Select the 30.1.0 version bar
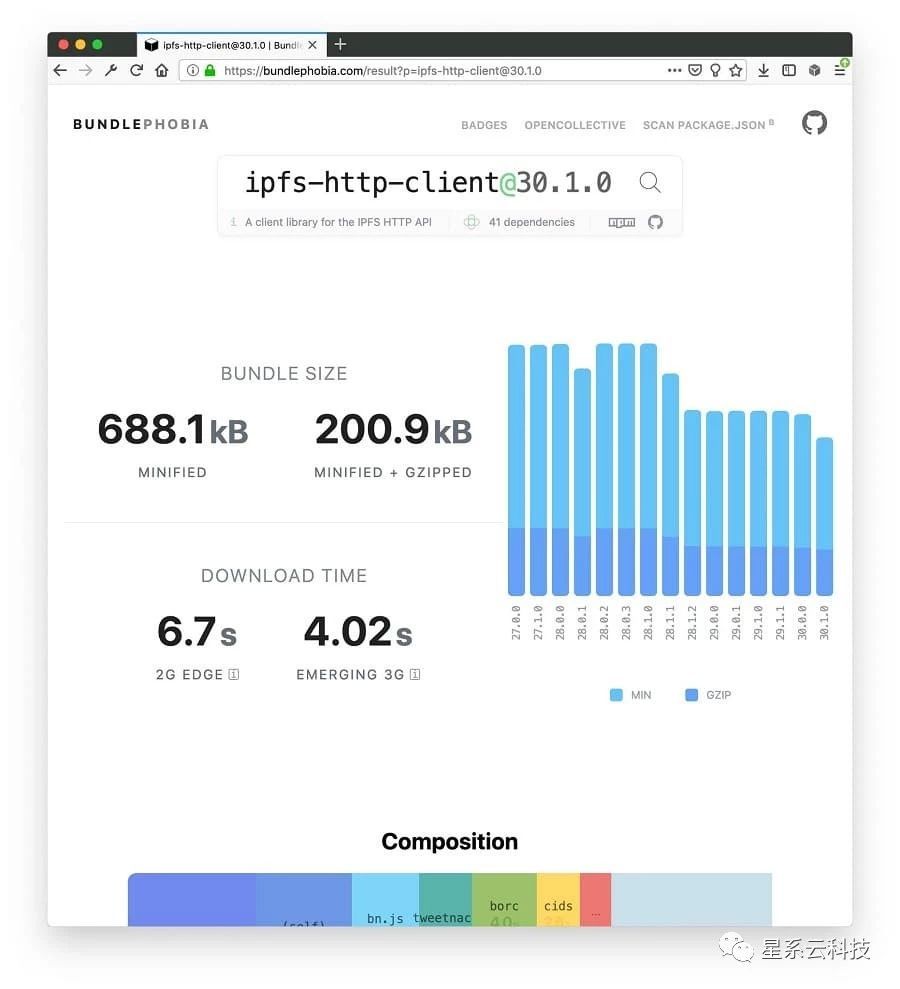This screenshot has width=900, height=989. 824,516
